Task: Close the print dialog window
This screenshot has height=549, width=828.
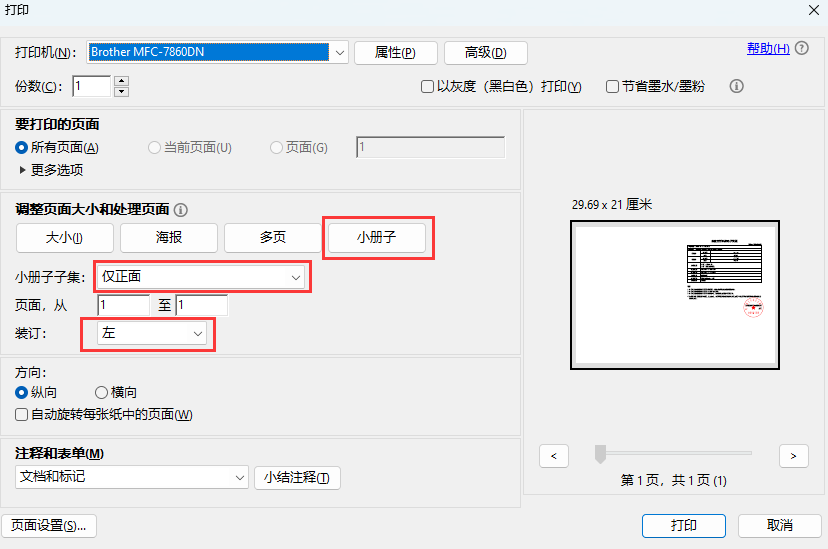Action: coord(813,10)
